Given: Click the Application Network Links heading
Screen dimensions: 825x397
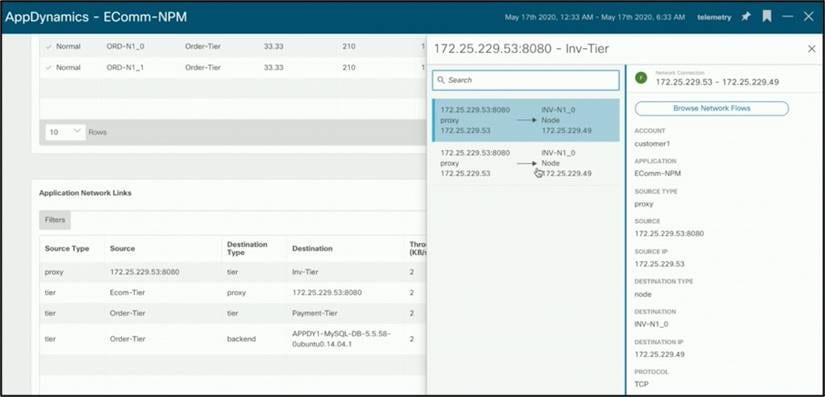Looking at the screenshot, I should coord(85,193).
